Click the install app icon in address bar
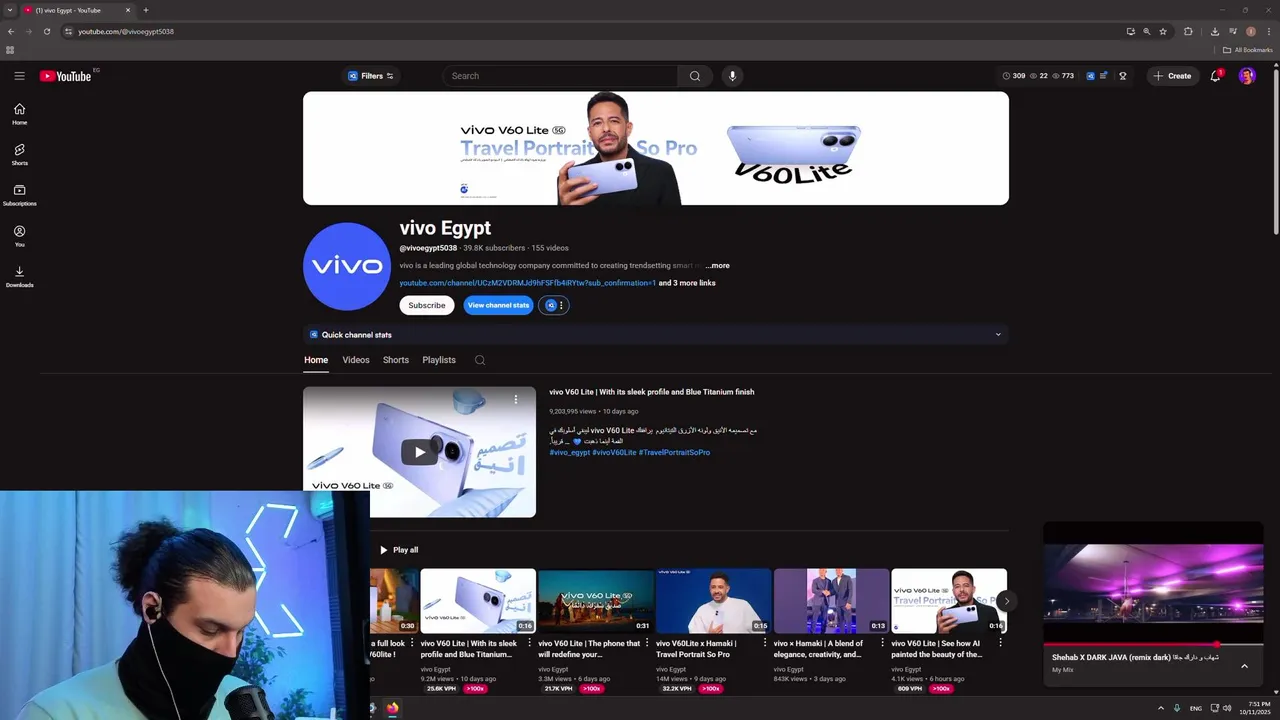 (1131, 31)
